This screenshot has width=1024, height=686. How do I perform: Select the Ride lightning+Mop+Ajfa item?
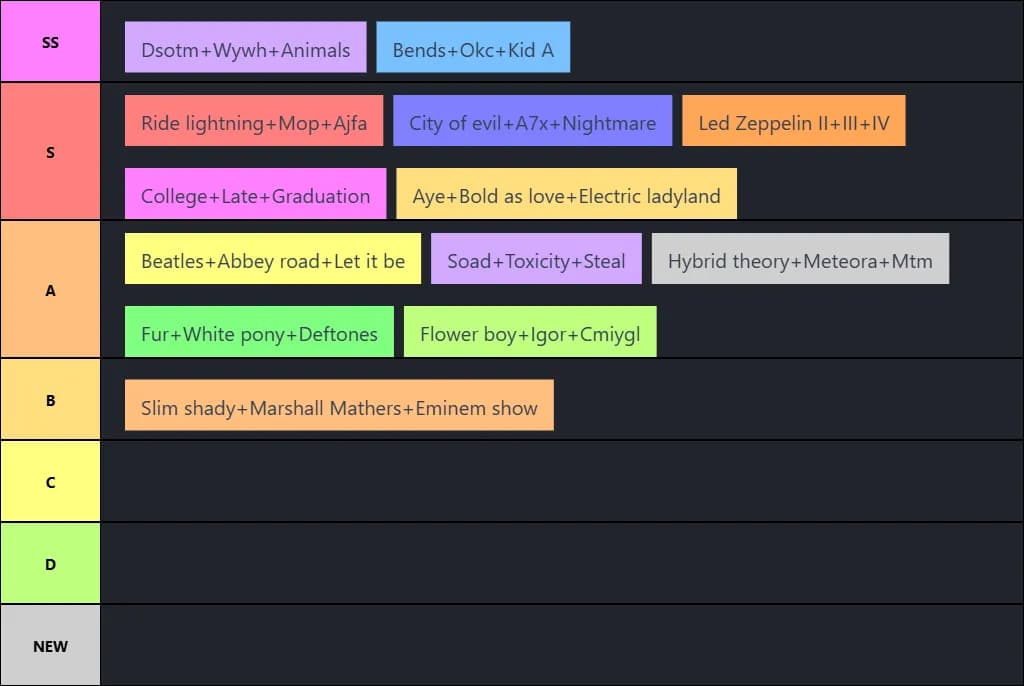coord(254,122)
